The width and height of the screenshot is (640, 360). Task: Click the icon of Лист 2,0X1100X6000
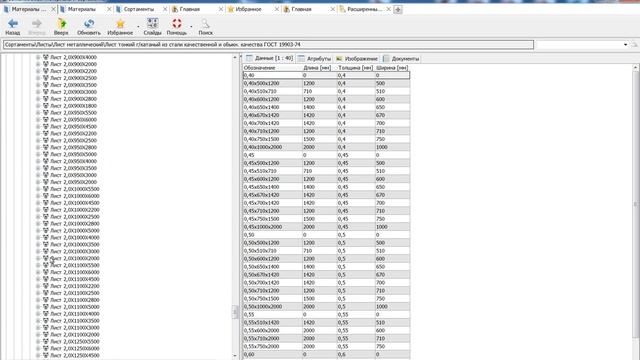[x=46, y=272]
